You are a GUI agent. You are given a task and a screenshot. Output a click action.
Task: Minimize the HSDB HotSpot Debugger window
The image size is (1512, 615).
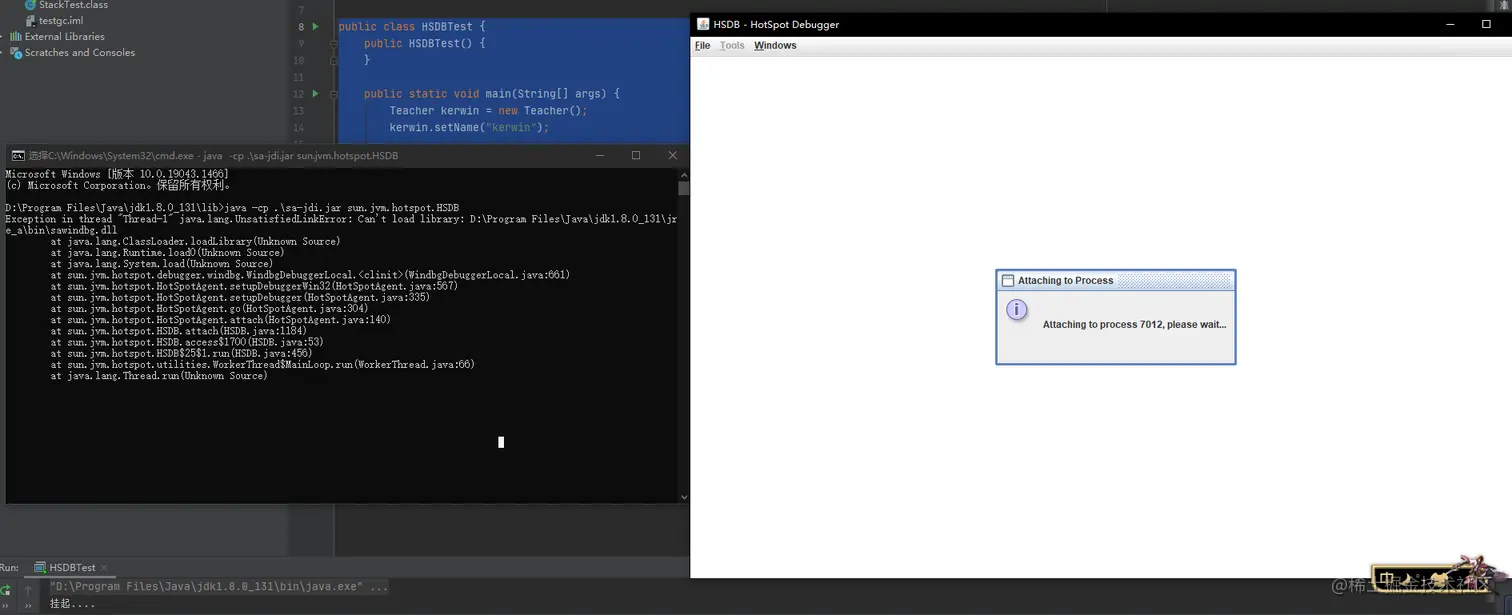[x=1451, y=24]
